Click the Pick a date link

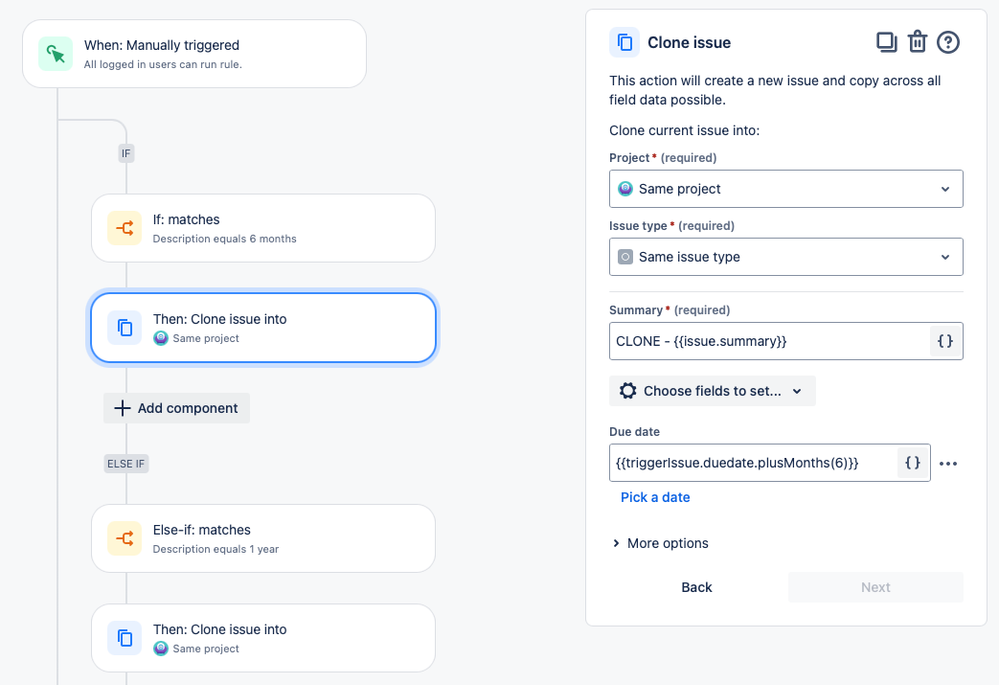pos(655,497)
